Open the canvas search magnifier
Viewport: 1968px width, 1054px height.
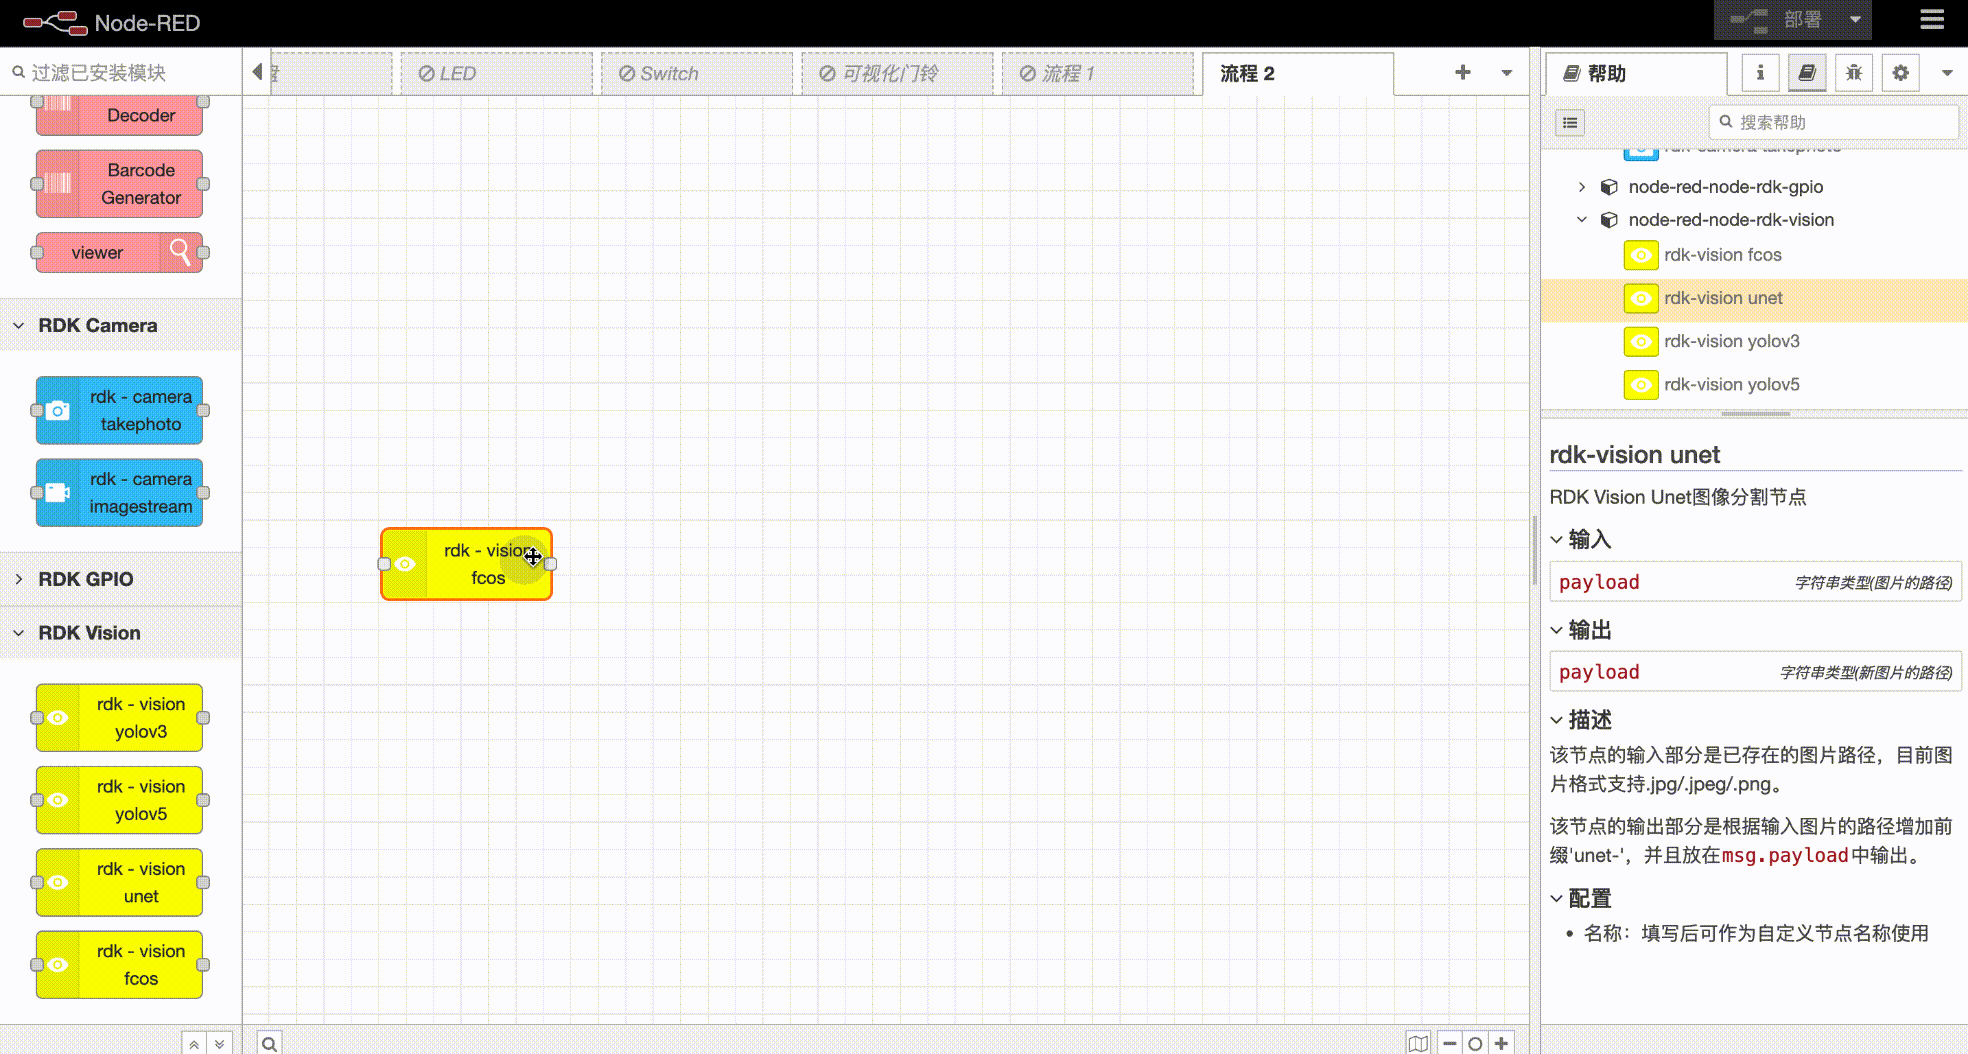coord(269,1043)
